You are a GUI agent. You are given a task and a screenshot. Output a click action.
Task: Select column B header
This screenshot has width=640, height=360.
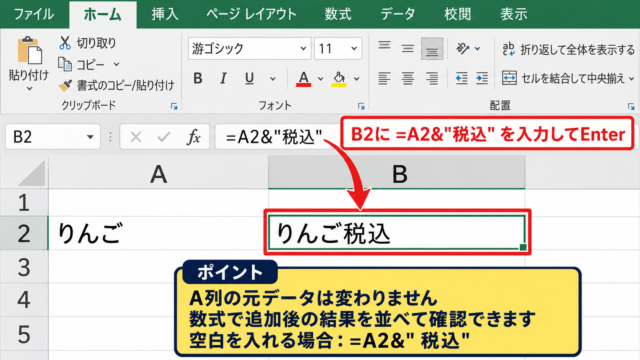[x=397, y=173]
